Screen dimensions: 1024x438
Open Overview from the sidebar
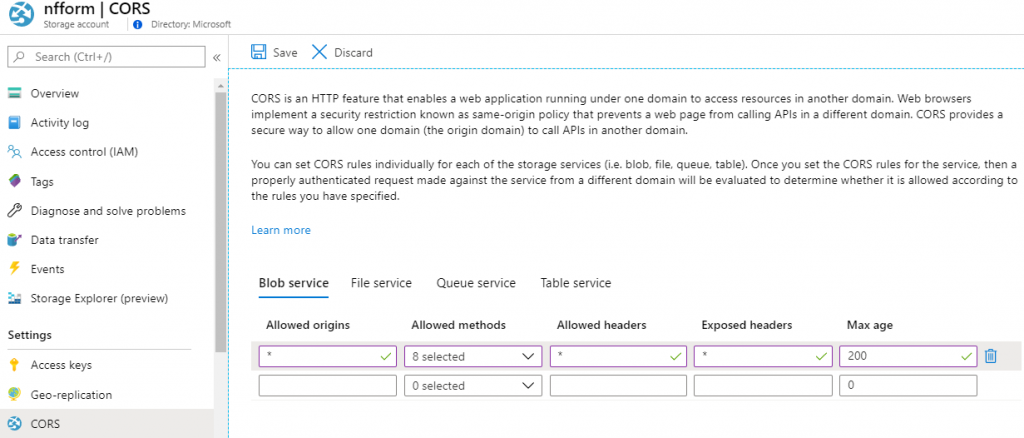point(54,93)
